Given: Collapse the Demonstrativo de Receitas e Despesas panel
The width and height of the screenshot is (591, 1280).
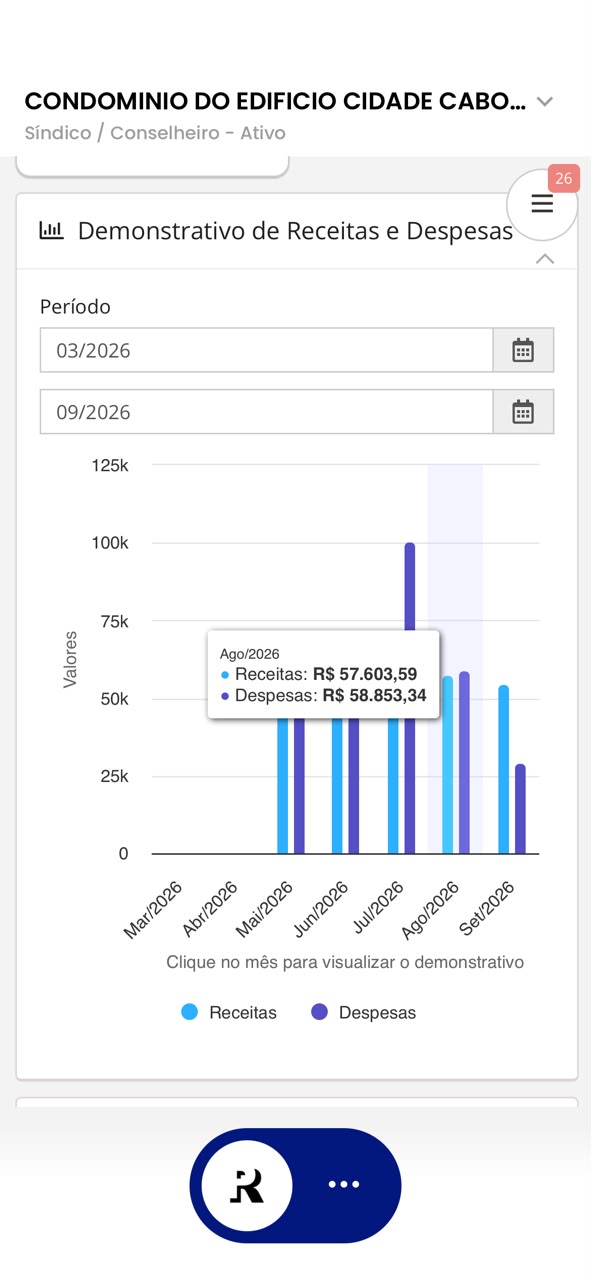Looking at the screenshot, I should (544, 259).
